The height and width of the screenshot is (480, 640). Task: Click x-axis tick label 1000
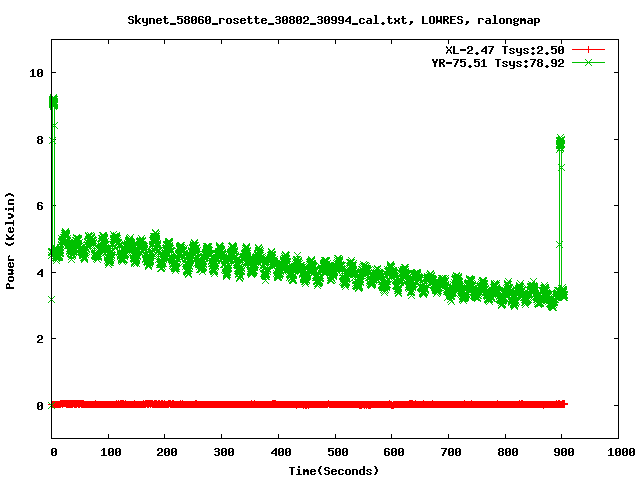point(621,452)
